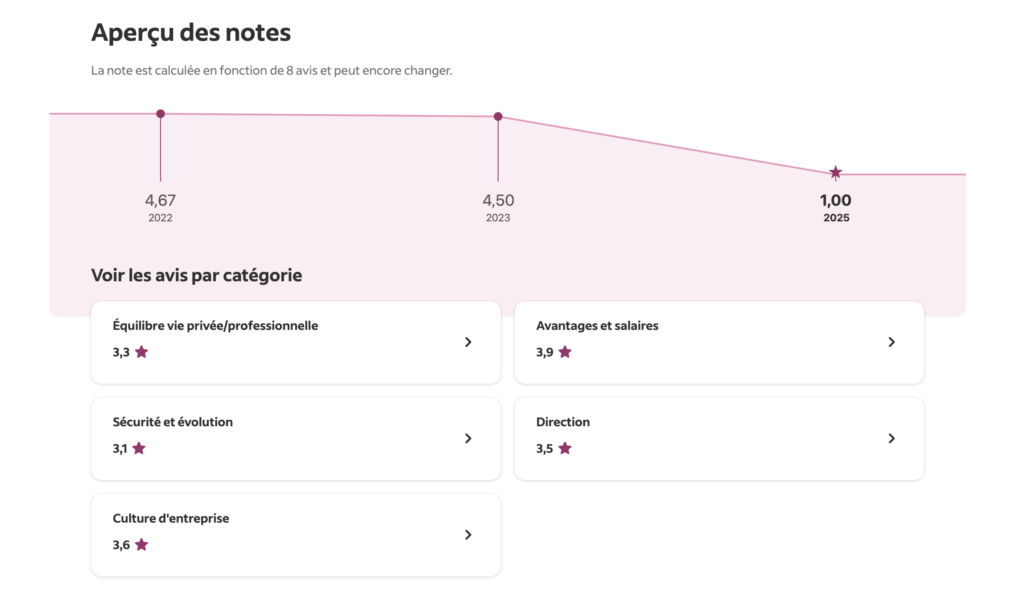Click the star marker for 2025 rating
This screenshot has width=1024, height=599.
point(836,173)
